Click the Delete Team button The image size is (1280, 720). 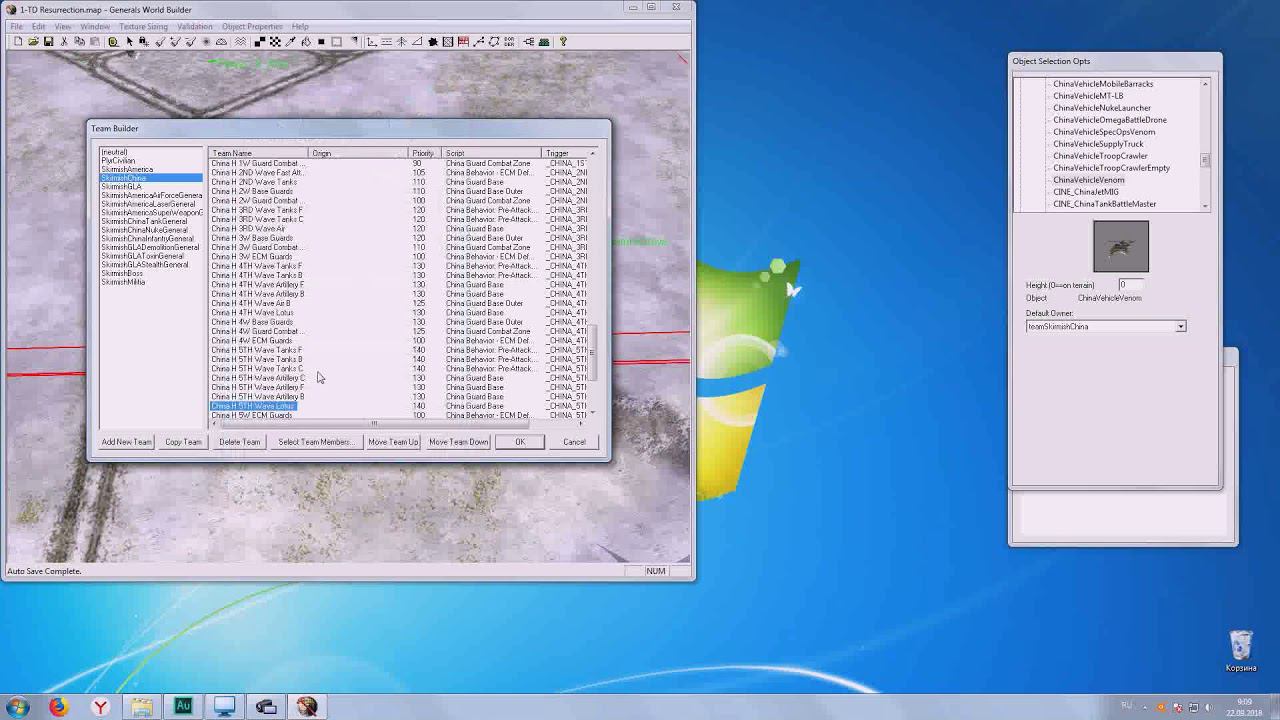click(x=239, y=442)
